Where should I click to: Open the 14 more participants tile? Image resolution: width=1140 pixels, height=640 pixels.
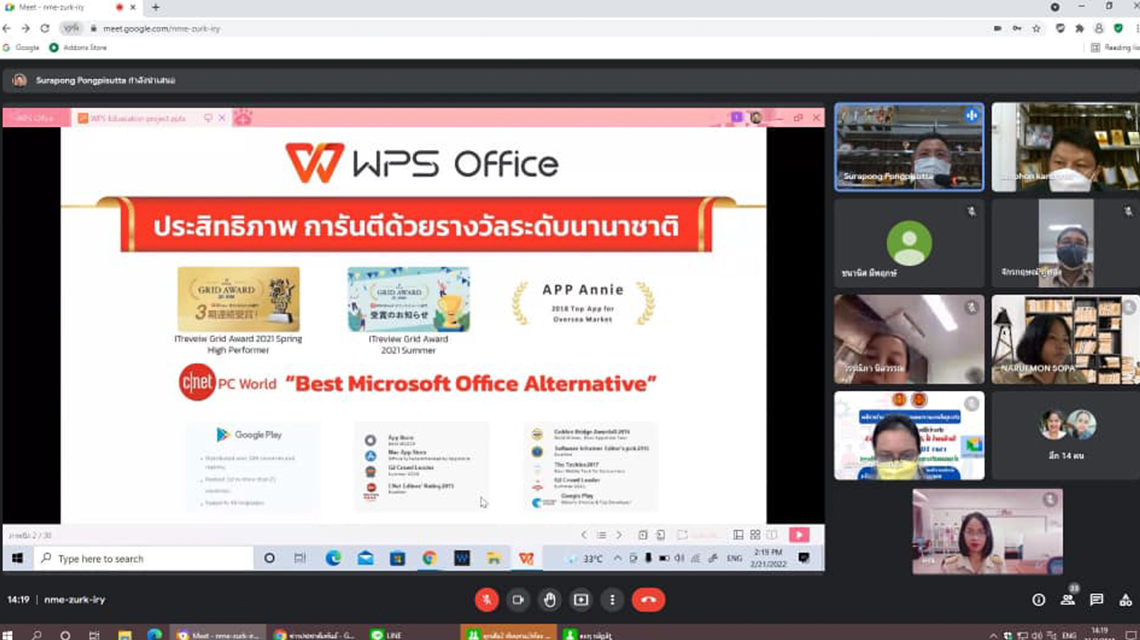point(1065,435)
